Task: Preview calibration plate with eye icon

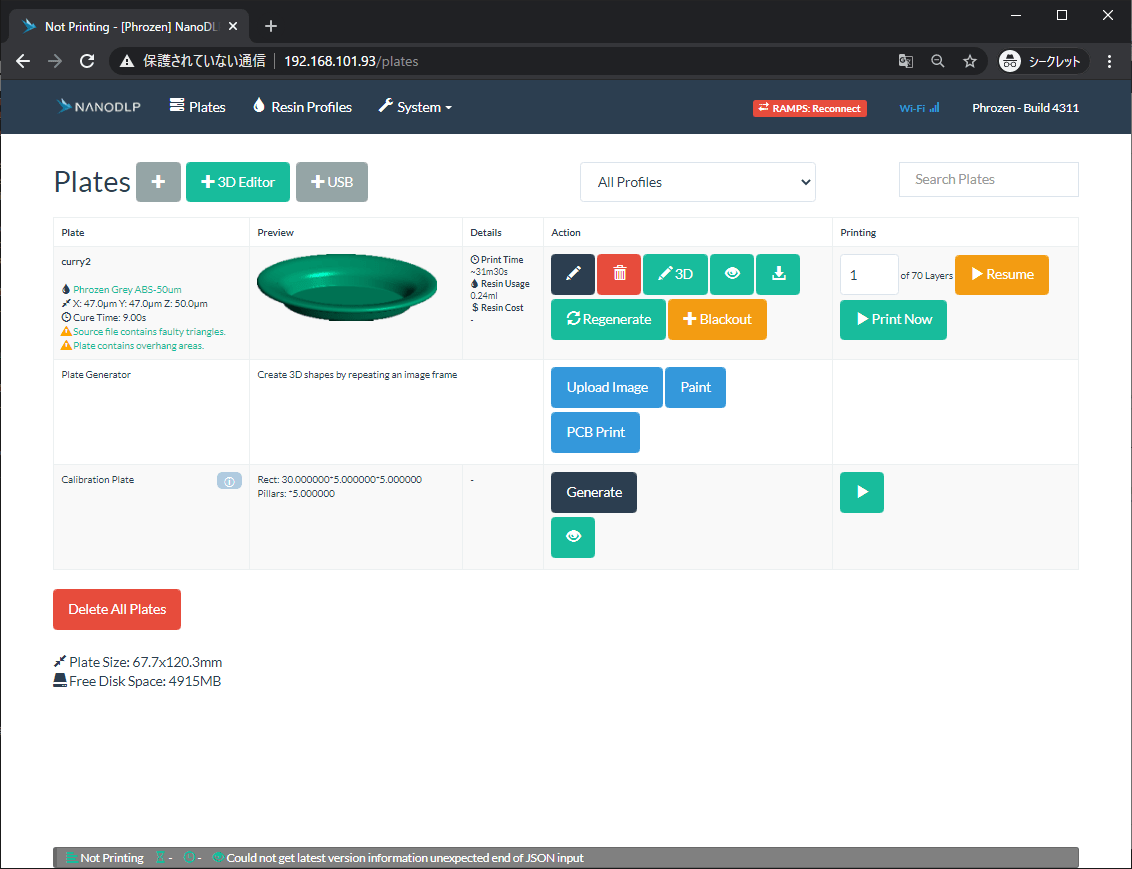Action: [x=572, y=537]
